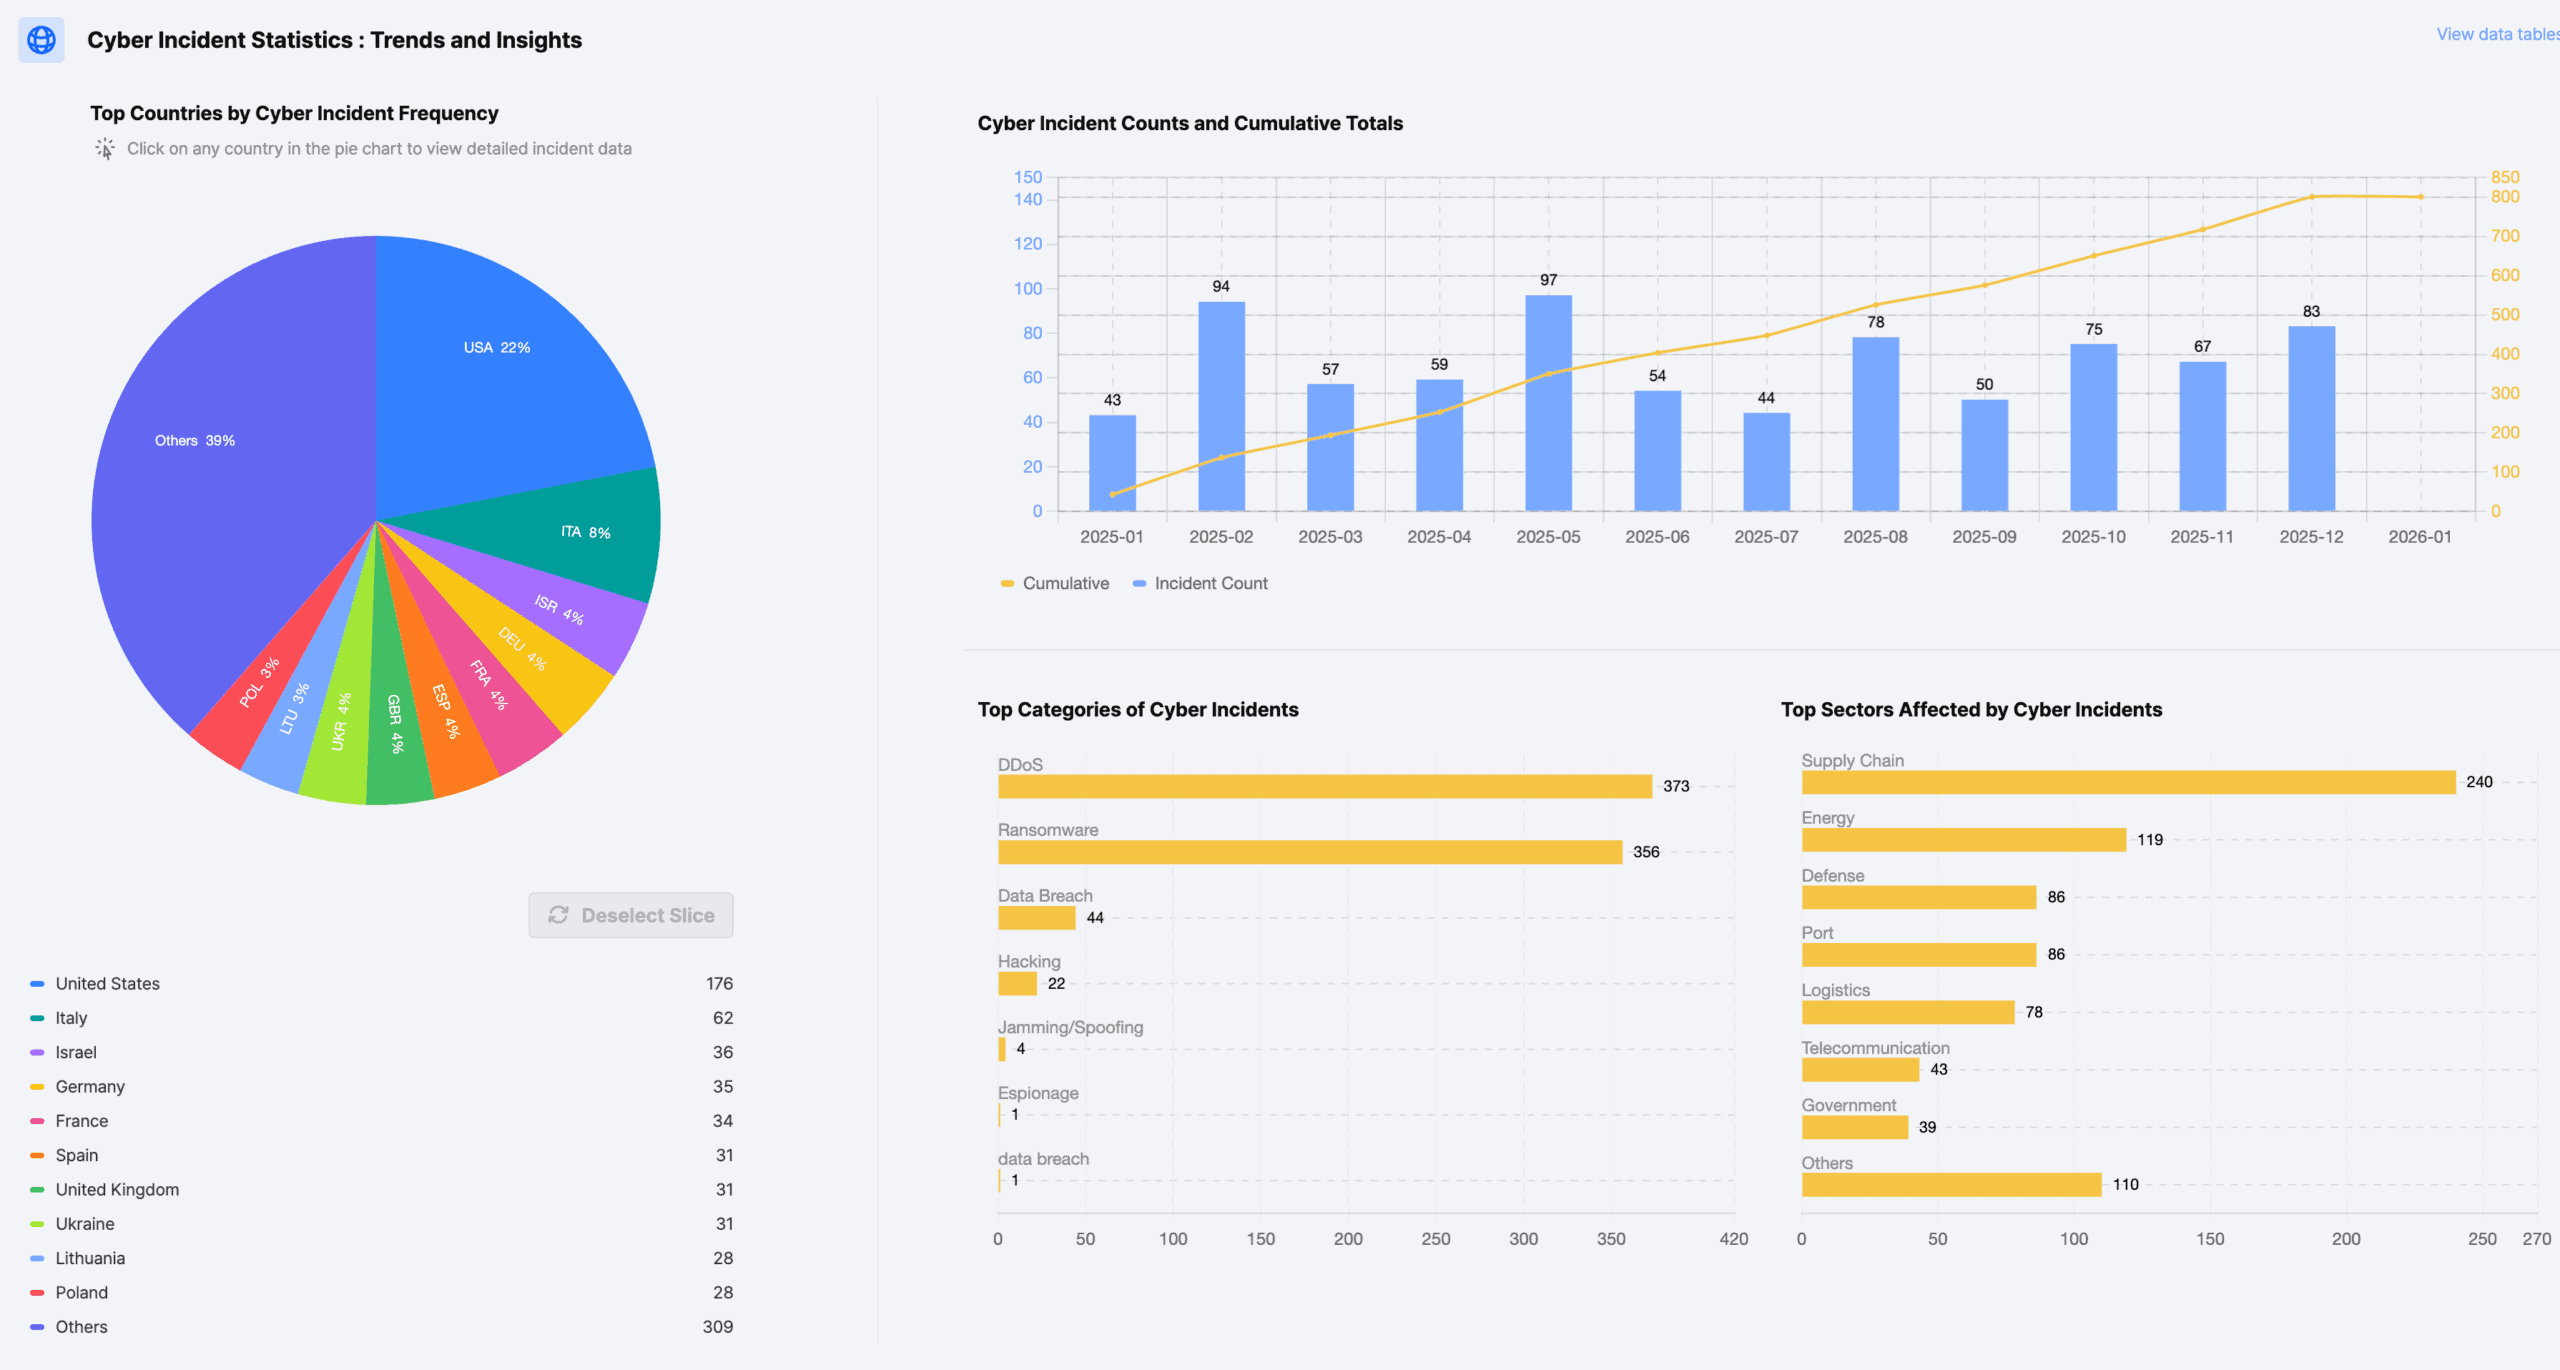The width and height of the screenshot is (2560, 1370).
Task: Click the DDoS category bar
Action: coord(1324,787)
